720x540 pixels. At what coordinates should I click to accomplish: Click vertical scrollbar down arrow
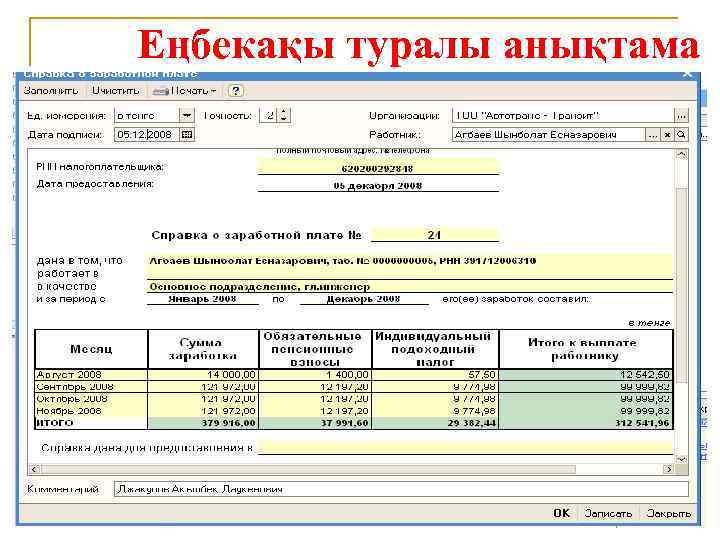coord(681,459)
